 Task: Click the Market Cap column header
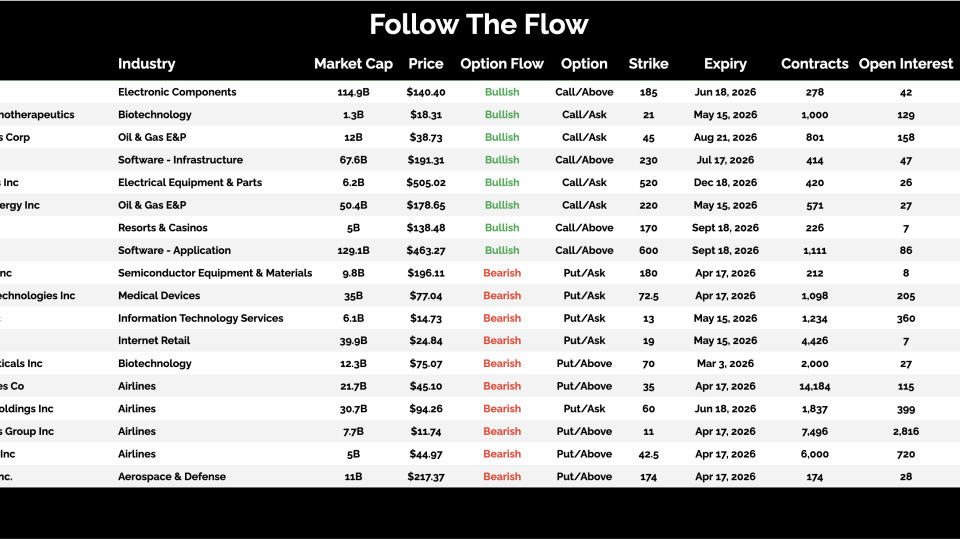(353, 64)
